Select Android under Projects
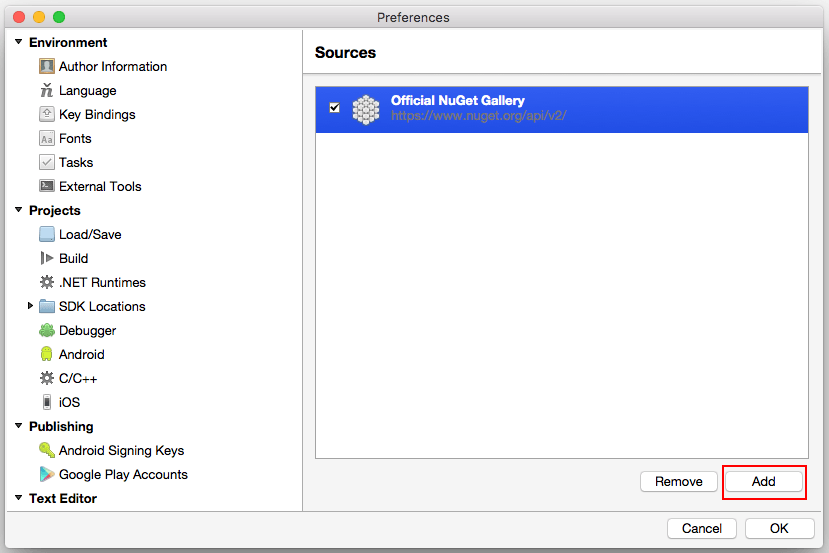Screen dimensions: 829x553 point(81,355)
